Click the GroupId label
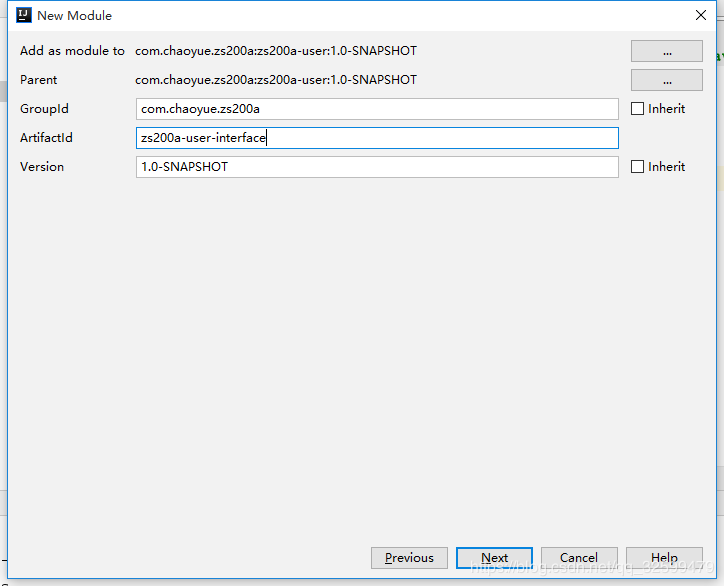The width and height of the screenshot is (724, 586). point(44,109)
